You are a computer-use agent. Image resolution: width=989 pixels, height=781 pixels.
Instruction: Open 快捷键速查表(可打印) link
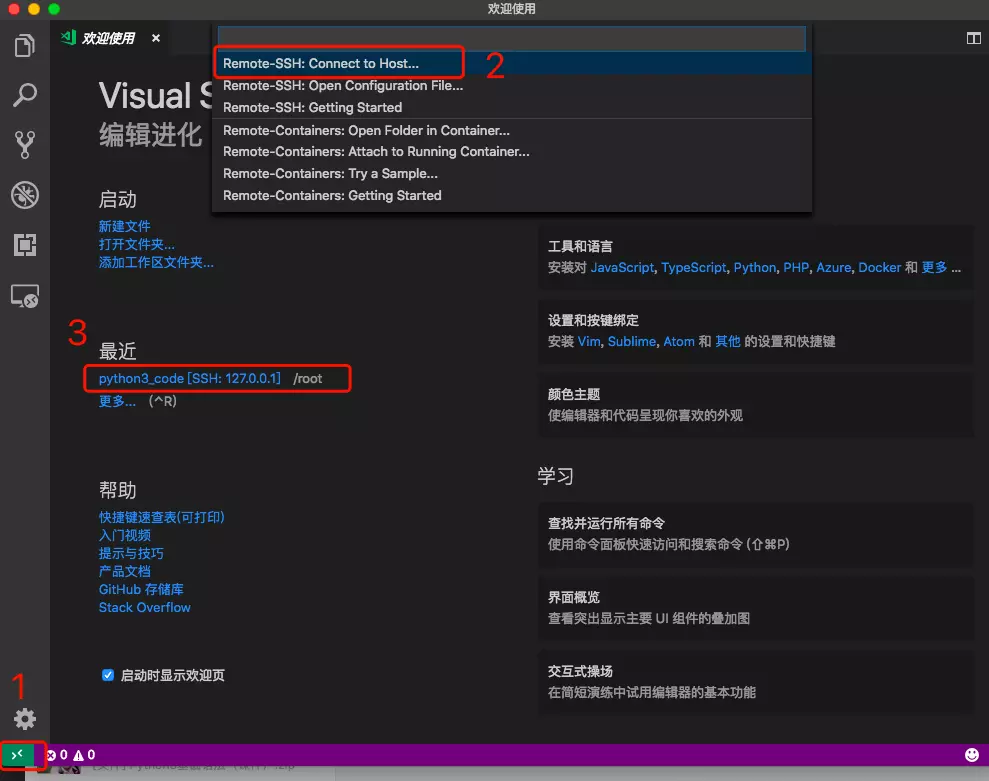click(x=161, y=517)
